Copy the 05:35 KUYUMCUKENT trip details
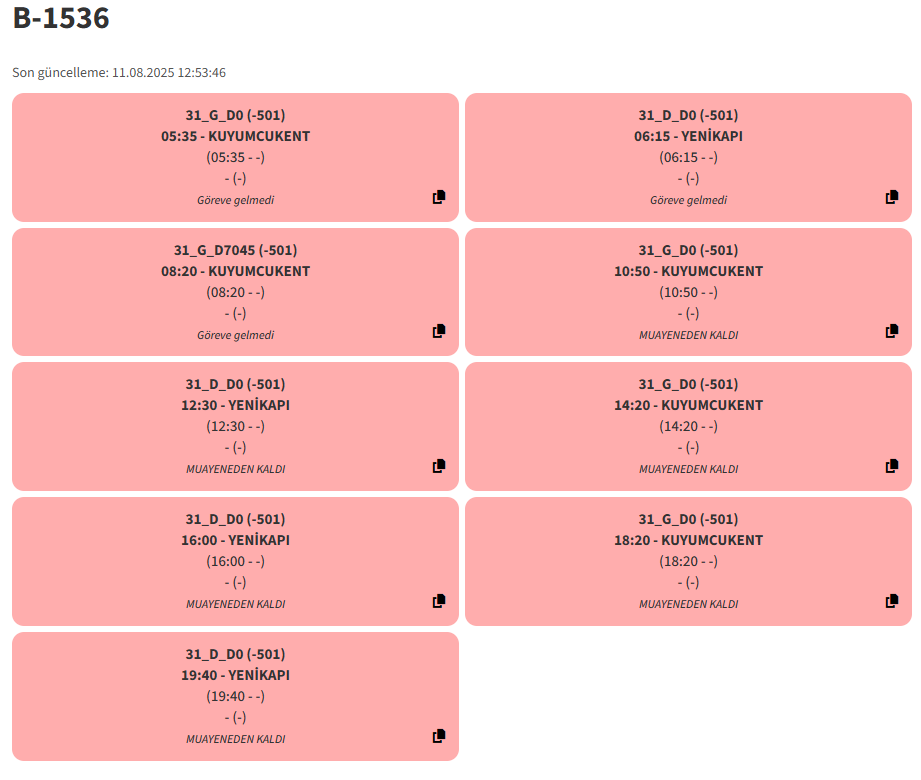This screenshot has height=780, width=921. (439, 197)
